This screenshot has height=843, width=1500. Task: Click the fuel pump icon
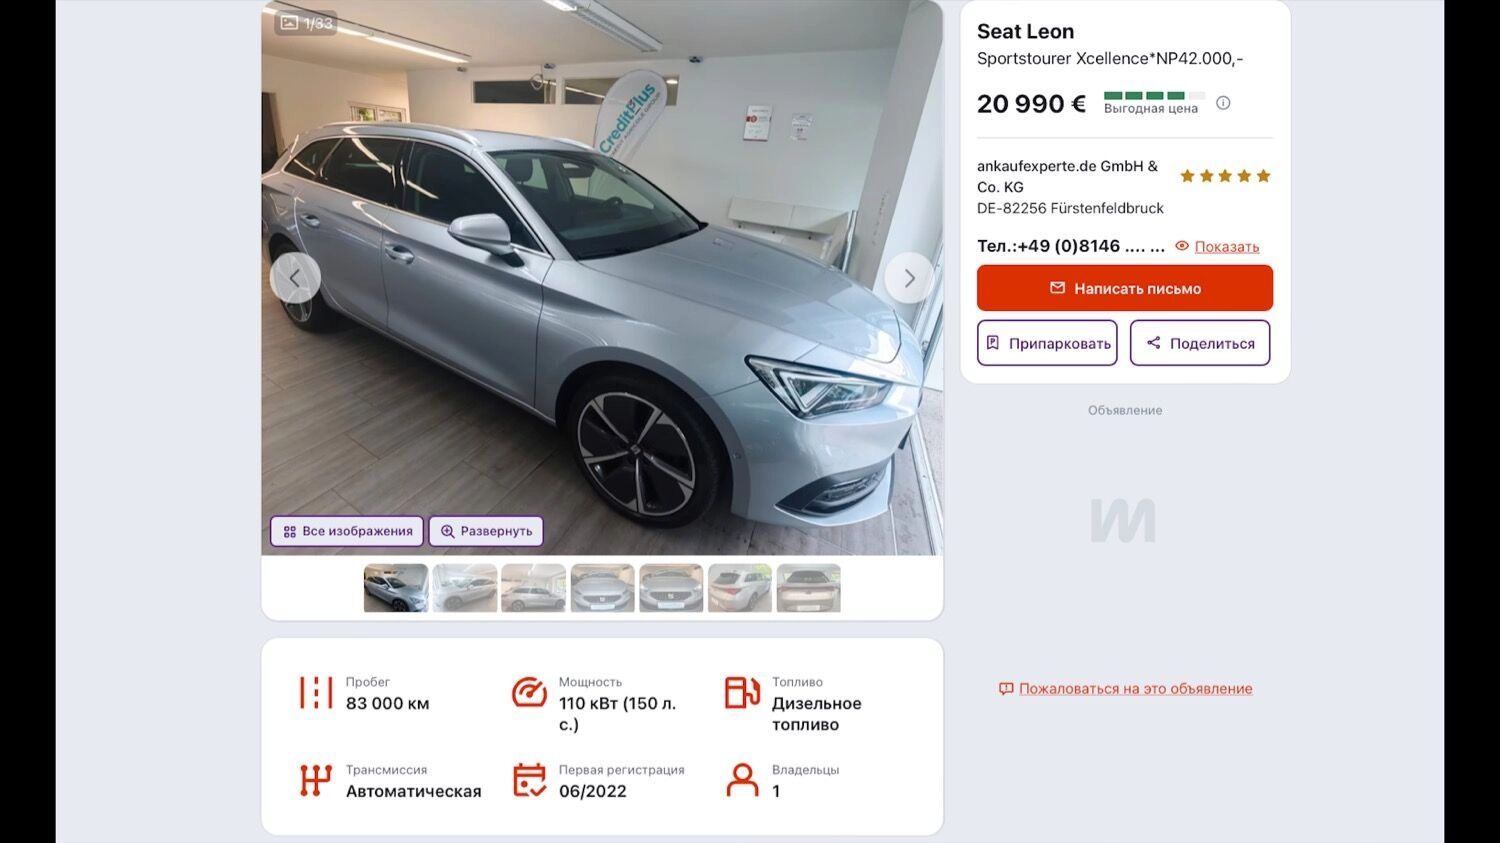742,692
